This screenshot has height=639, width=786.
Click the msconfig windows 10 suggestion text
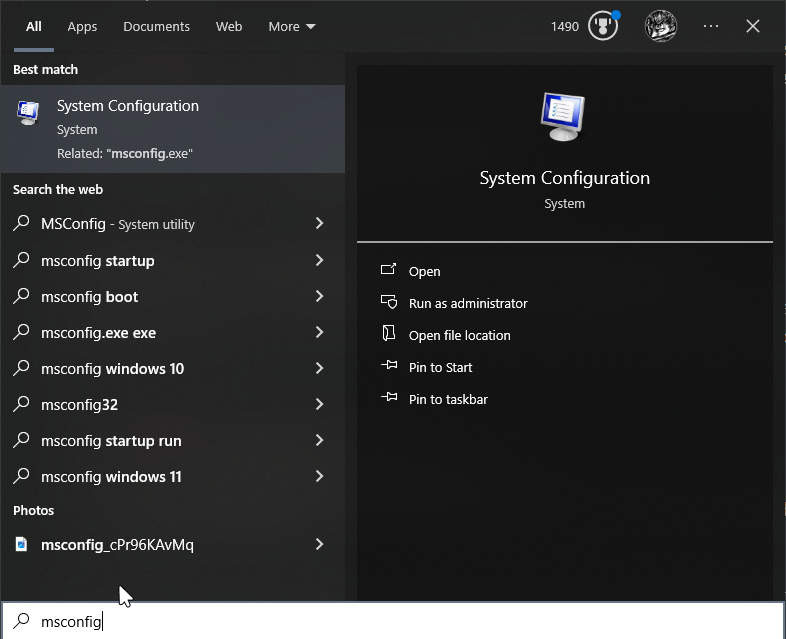point(112,369)
